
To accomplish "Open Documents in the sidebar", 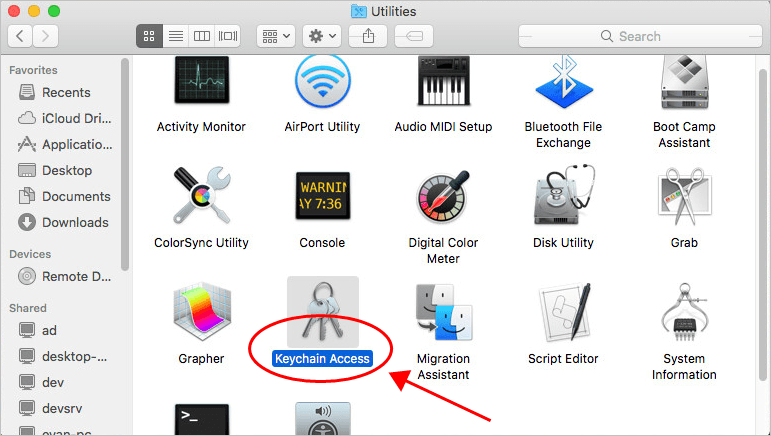I will pos(65,197).
